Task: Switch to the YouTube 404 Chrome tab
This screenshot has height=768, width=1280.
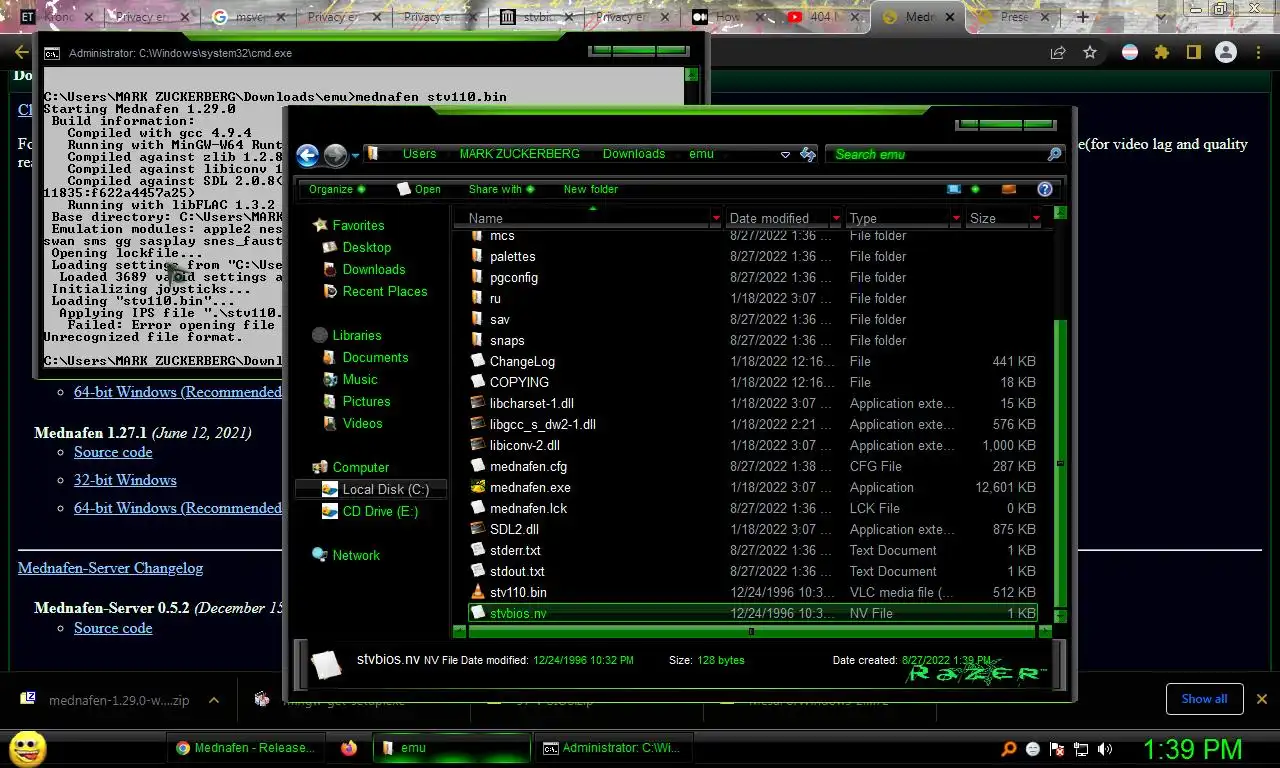Action: pyautogui.click(x=822, y=17)
